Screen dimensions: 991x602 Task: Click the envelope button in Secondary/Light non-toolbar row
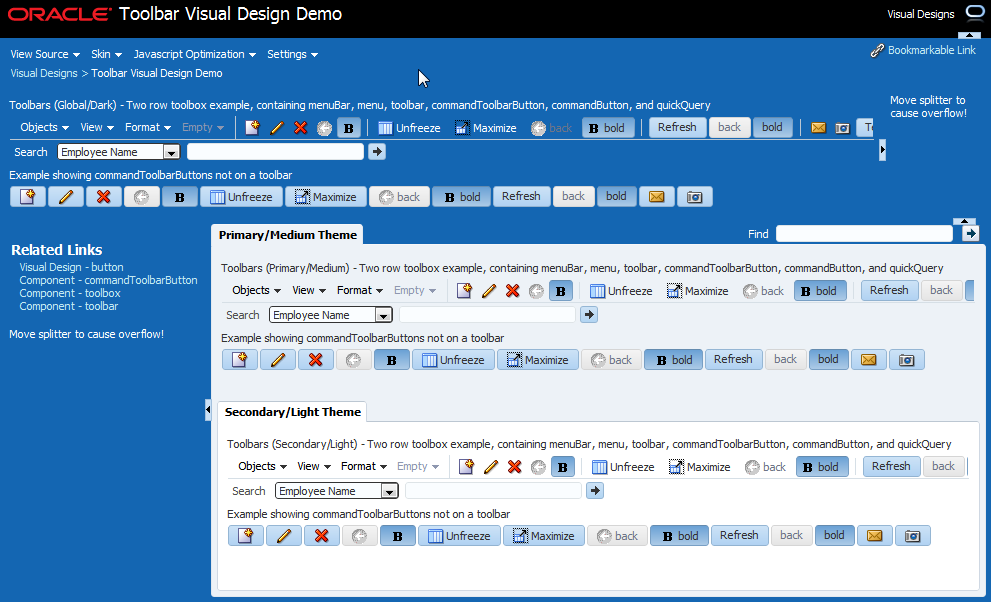click(x=874, y=536)
